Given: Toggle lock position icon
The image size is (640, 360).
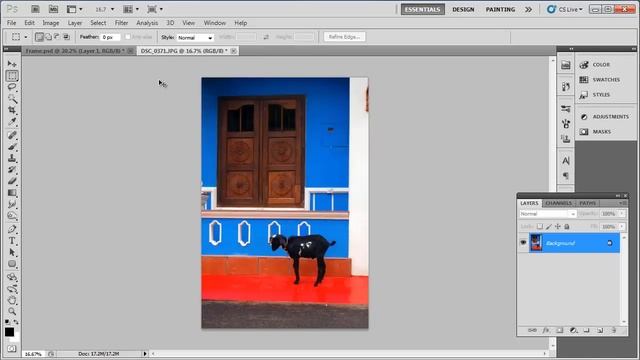Looking at the screenshot, I should (x=558, y=227).
